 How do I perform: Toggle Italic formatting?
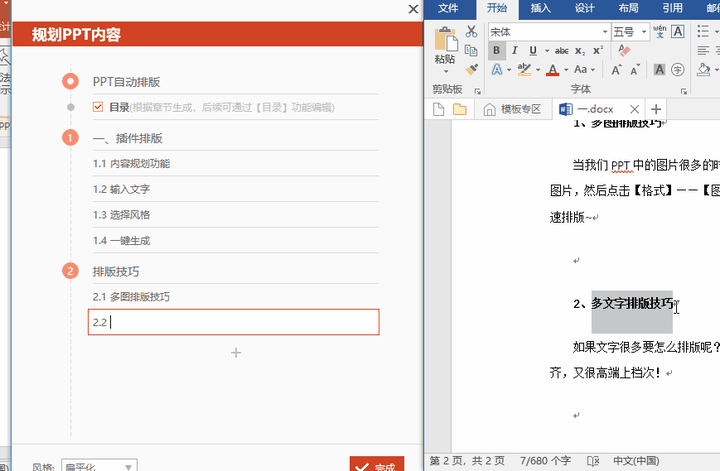coord(515,50)
